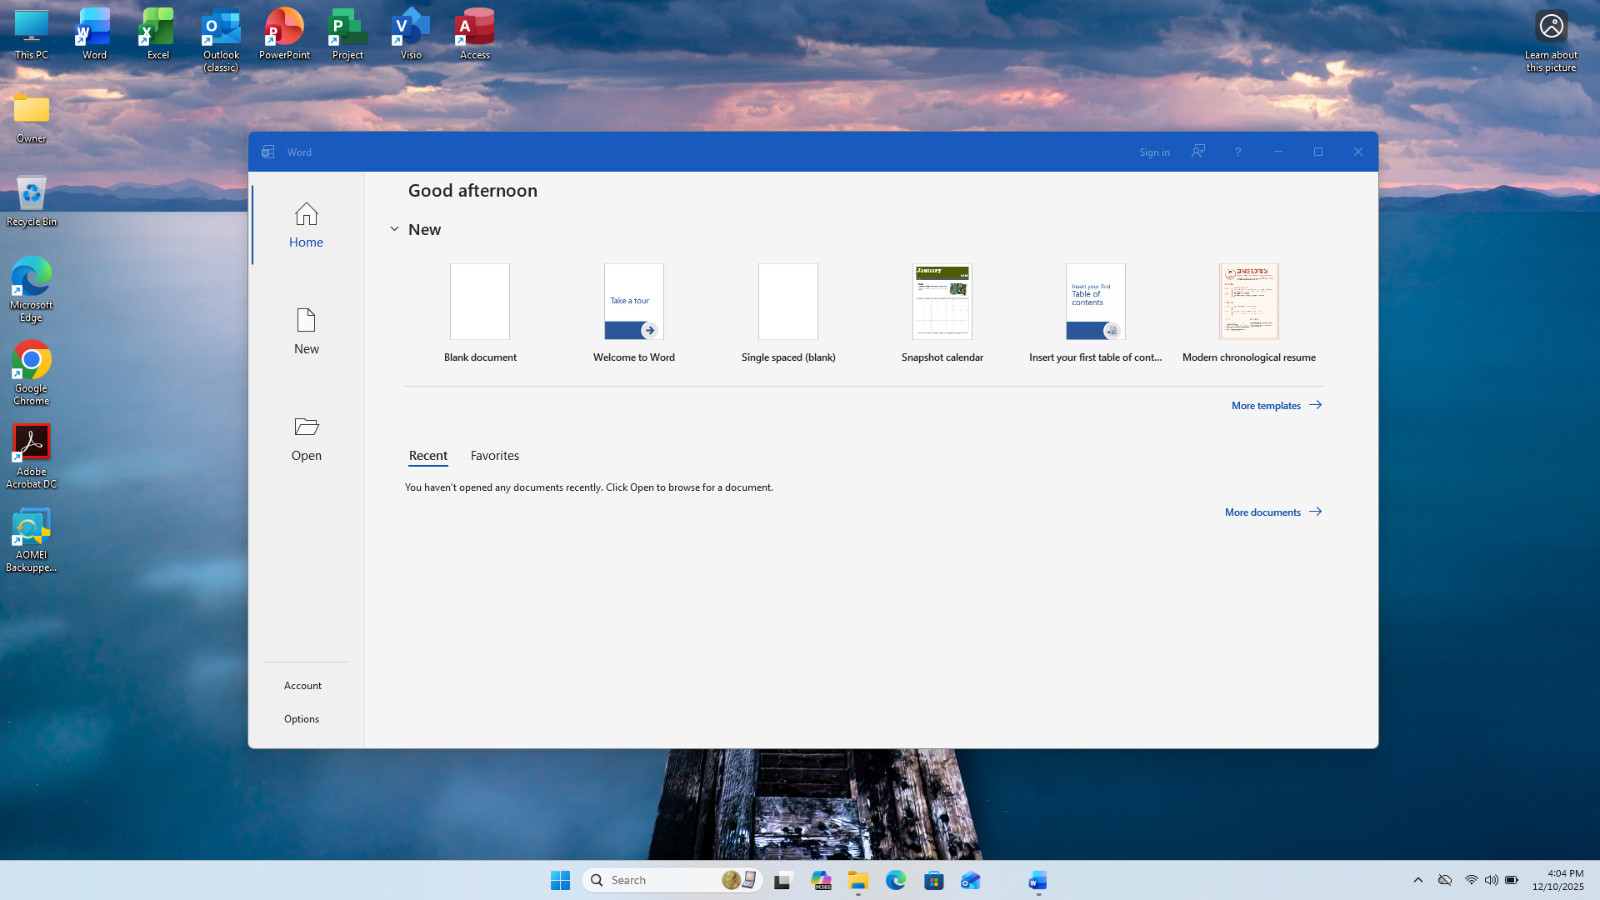Open Microsoft Store from taskbar
The height and width of the screenshot is (900, 1600).
(x=934, y=880)
